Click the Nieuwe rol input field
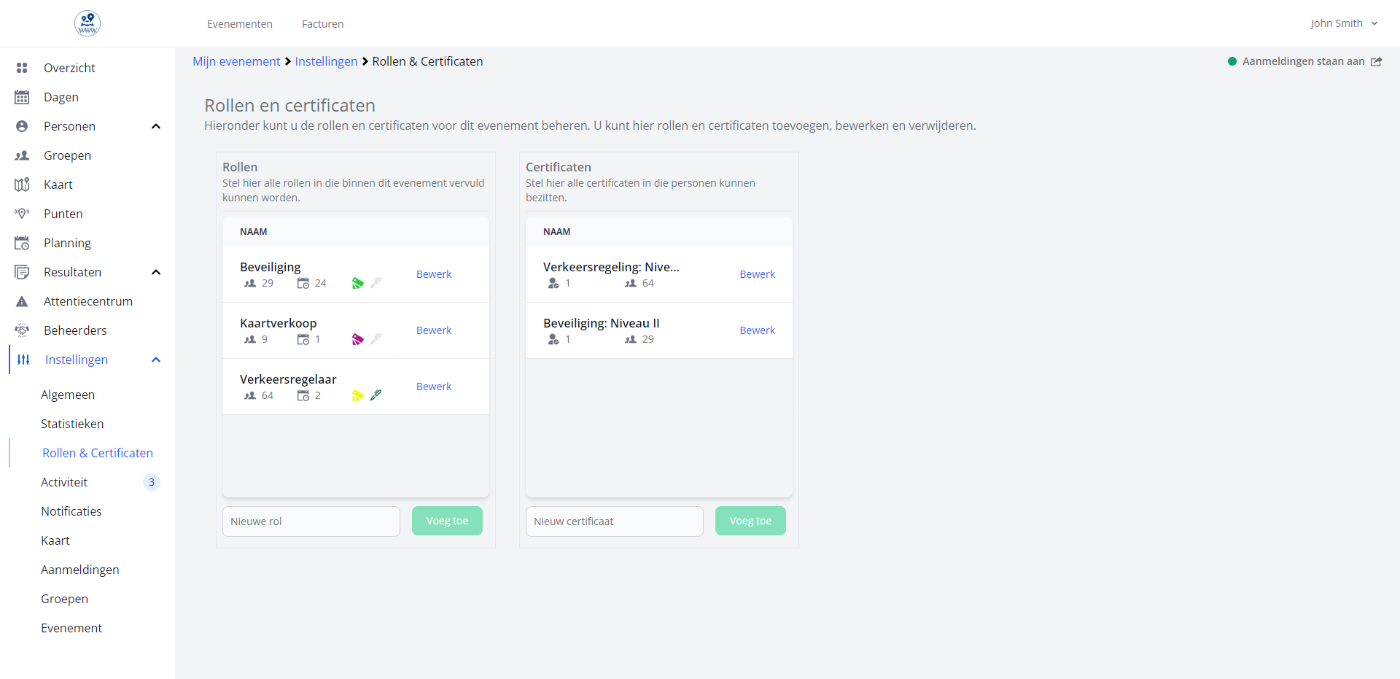Image resolution: width=1400 pixels, height=679 pixels. [x=311, y=521]
